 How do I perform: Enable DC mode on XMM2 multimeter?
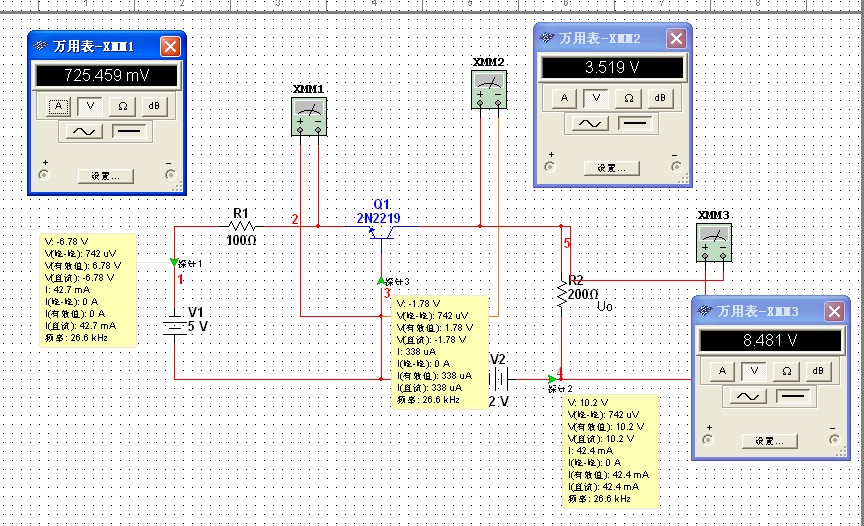tap(633, 123)
